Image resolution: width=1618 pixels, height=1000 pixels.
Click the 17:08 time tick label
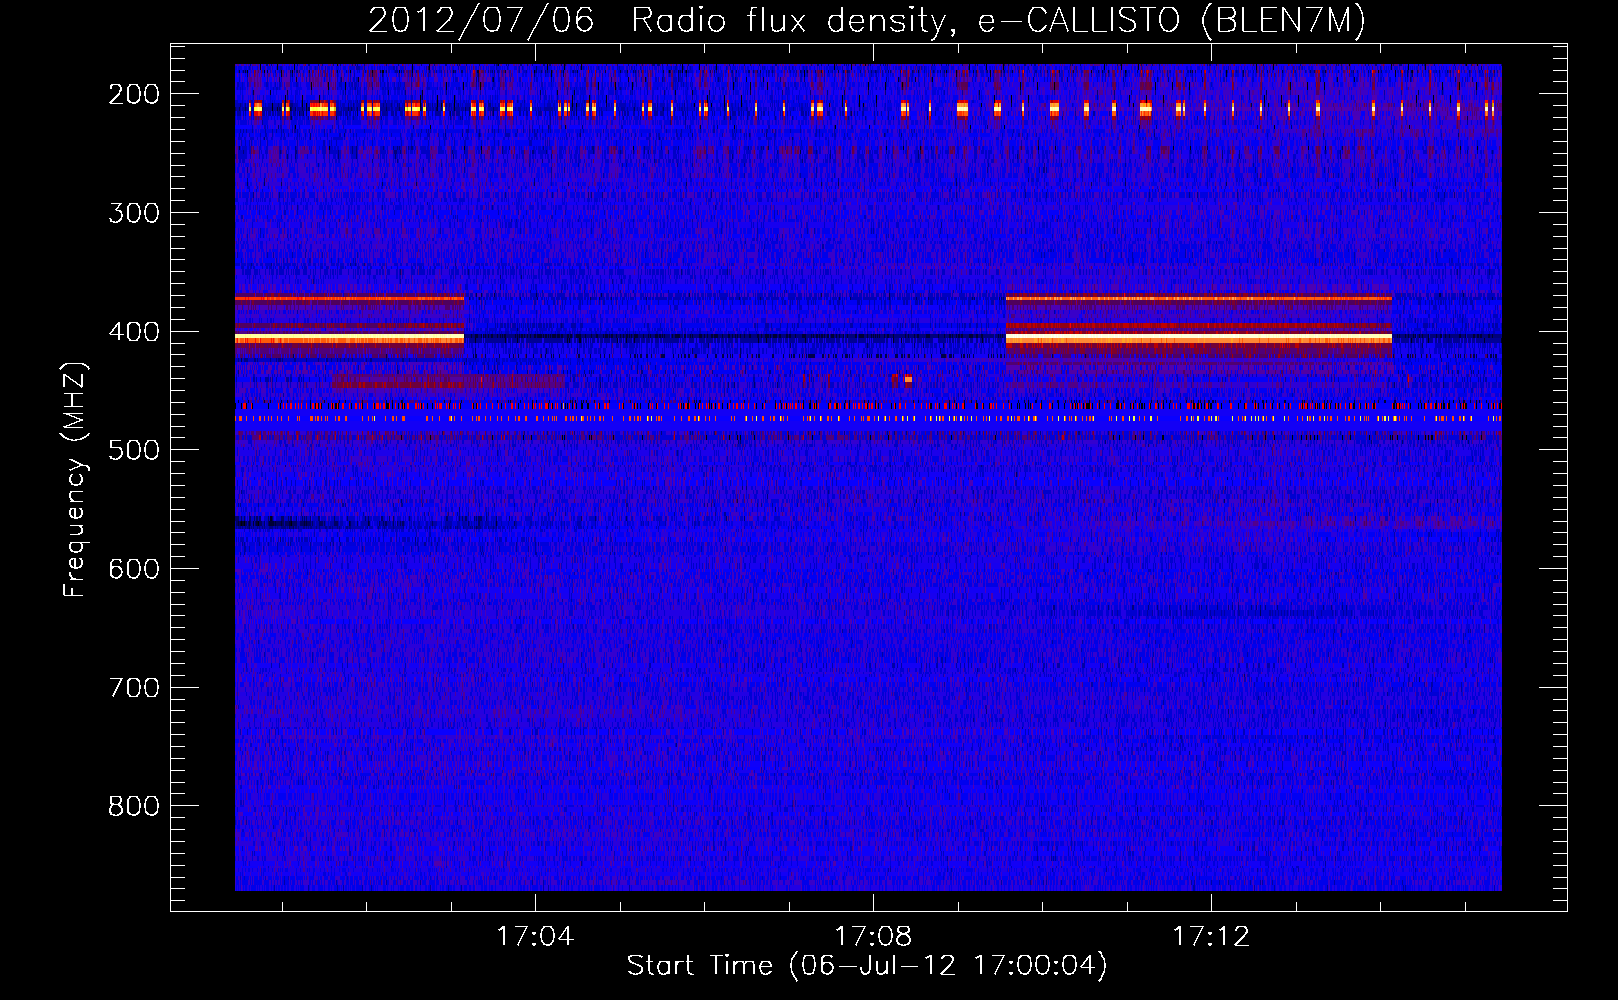tap(873, 936)
